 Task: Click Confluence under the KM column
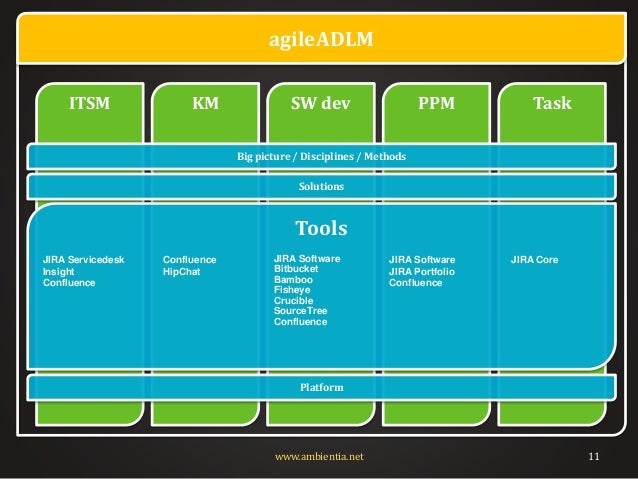click(190, 260)
